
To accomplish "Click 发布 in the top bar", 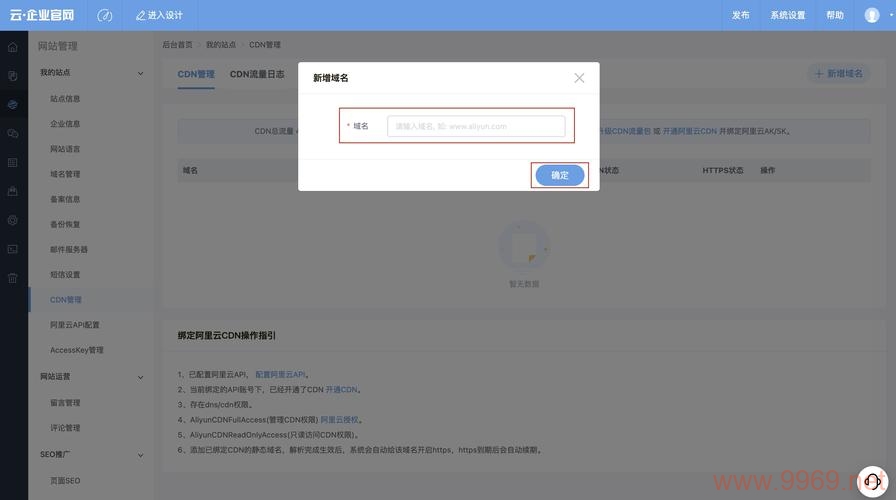I will [741, 15].
